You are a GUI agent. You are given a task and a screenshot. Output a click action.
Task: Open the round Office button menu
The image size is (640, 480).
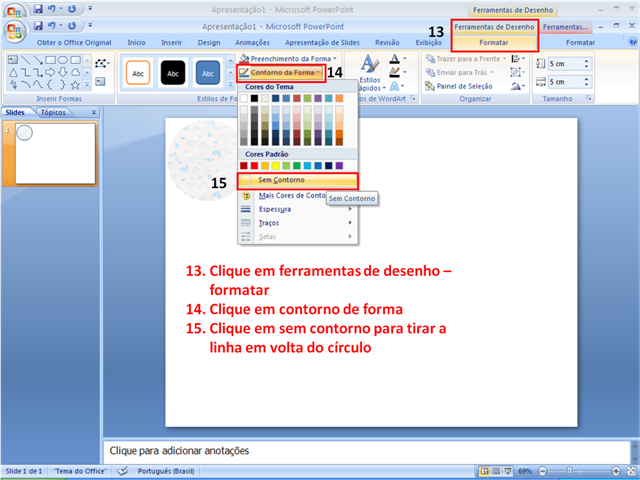click(14, 31)
